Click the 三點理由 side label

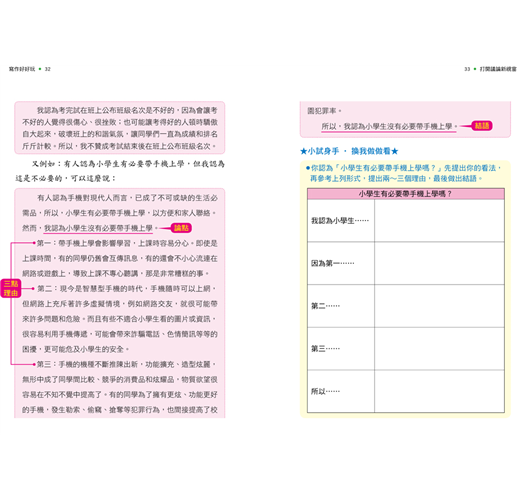pos(11,288)
